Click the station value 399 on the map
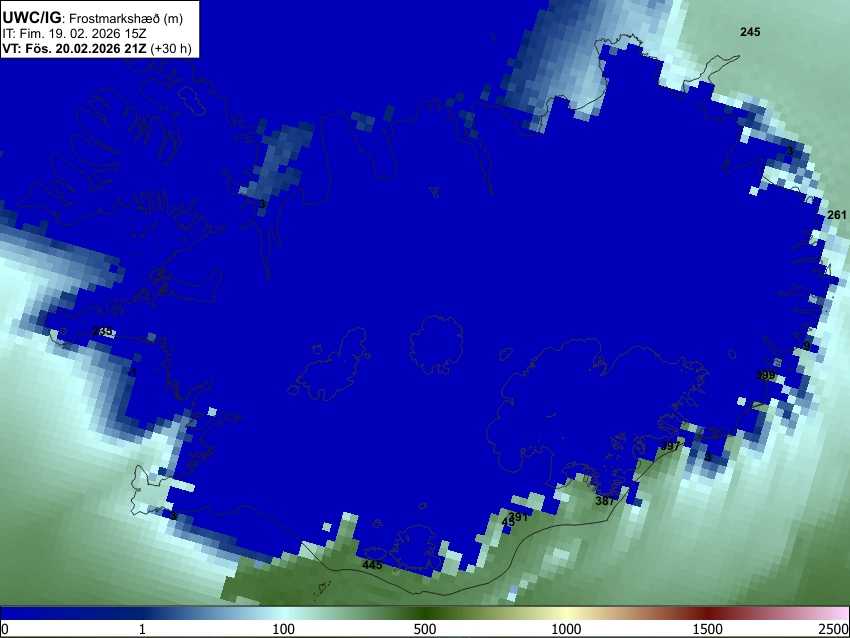 [765, 375]
